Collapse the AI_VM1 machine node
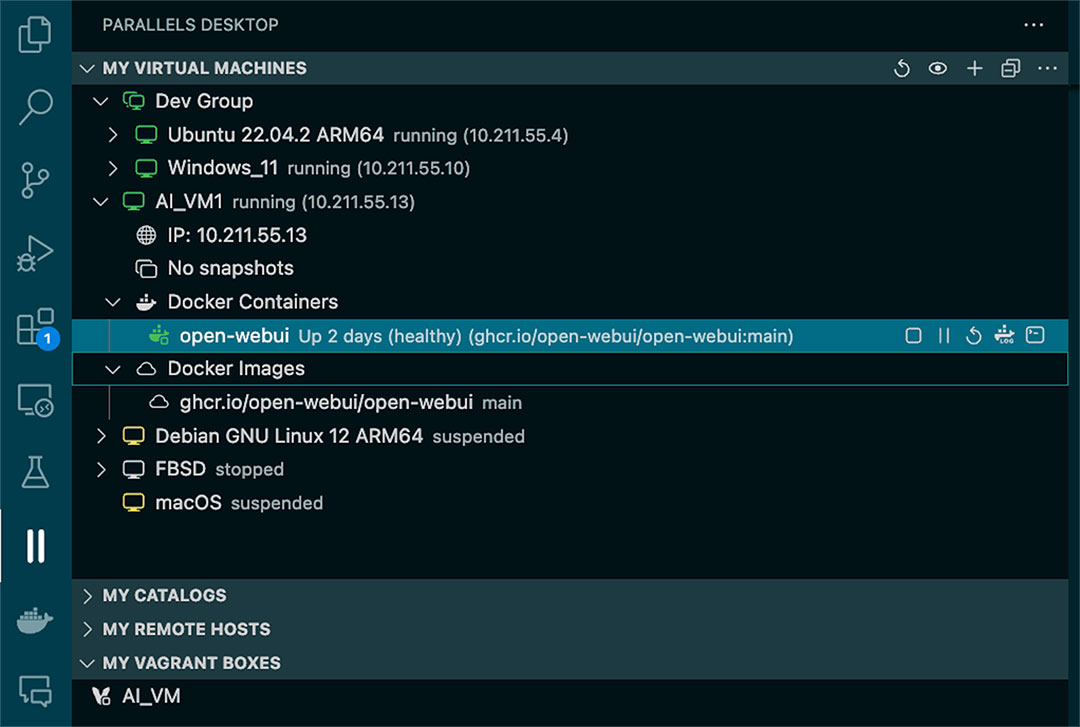Viewport: 1080px width, 727px height. pyautogui.click(x=101, y=202)
